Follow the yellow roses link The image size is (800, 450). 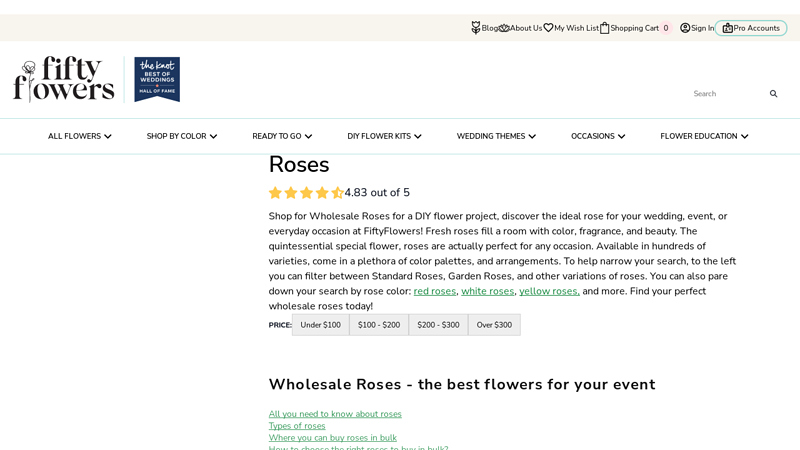(549, 291)
